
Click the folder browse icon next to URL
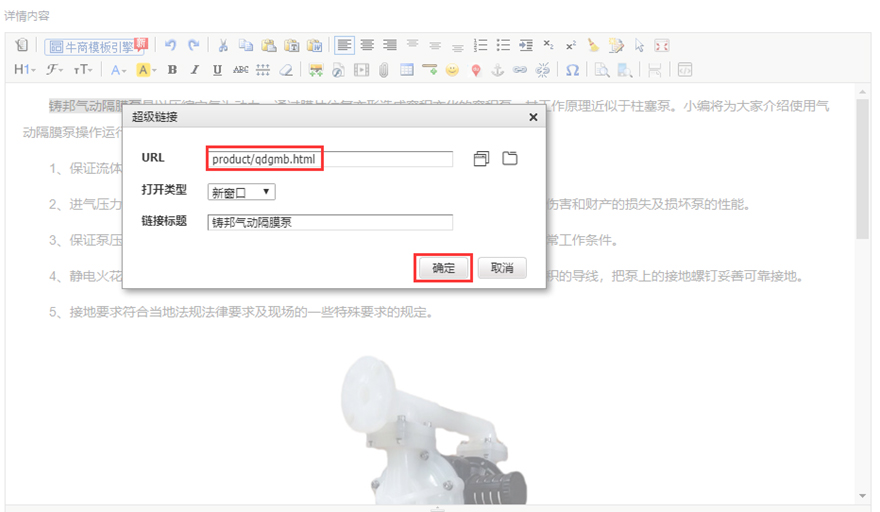click(x=510, y=158)
